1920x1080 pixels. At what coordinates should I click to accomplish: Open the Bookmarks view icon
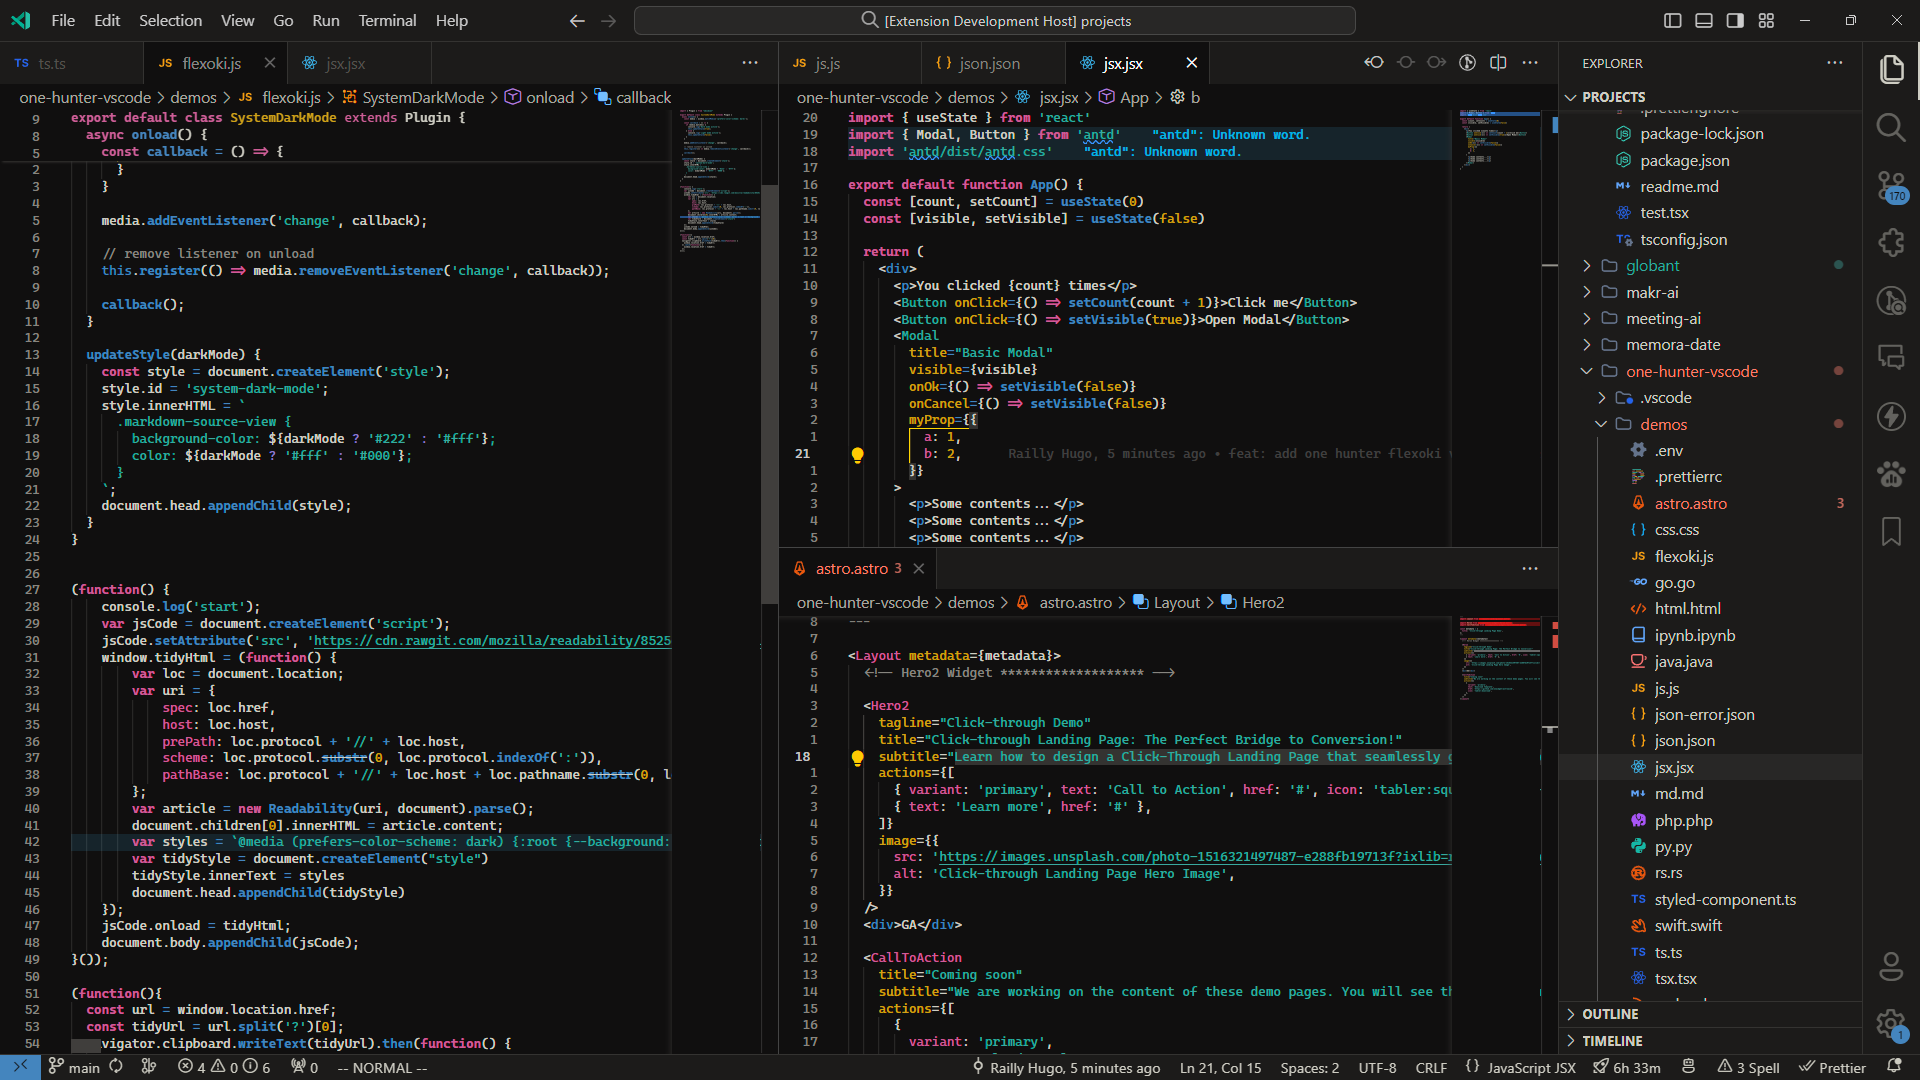point(1890,531)
